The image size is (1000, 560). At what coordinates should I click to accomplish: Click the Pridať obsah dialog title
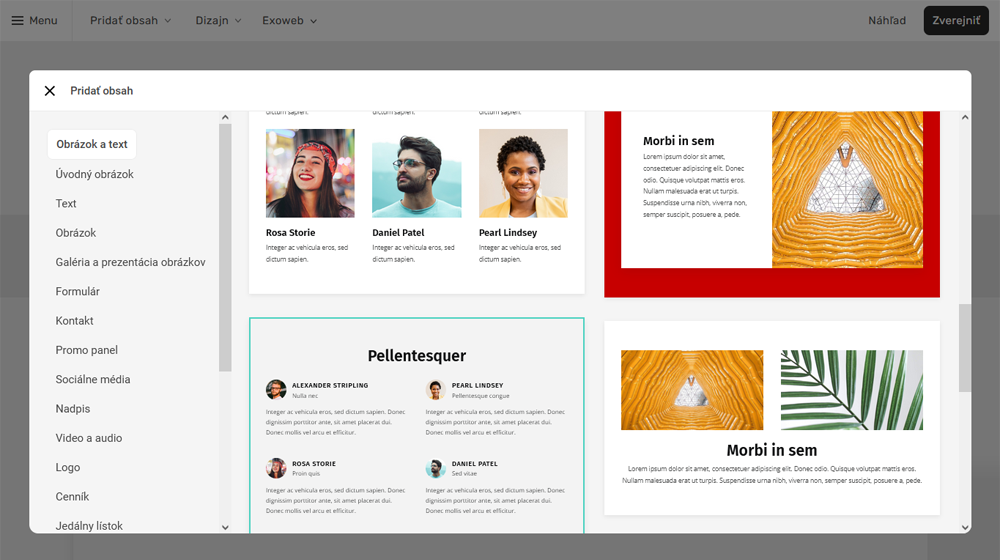point(101,91)
